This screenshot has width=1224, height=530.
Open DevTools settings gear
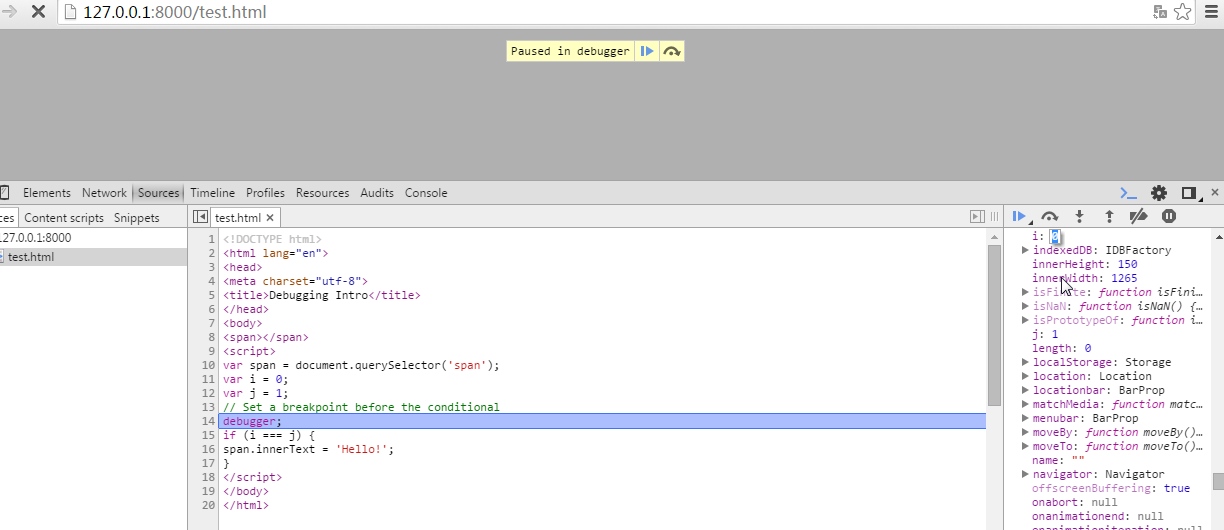coord(1159,193)
